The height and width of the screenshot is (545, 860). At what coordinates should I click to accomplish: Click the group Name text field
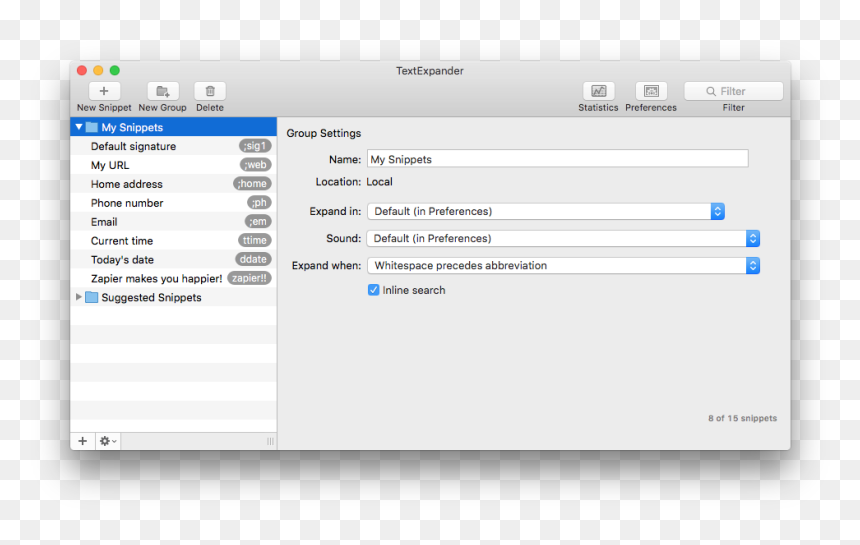(x=557, y=159)
